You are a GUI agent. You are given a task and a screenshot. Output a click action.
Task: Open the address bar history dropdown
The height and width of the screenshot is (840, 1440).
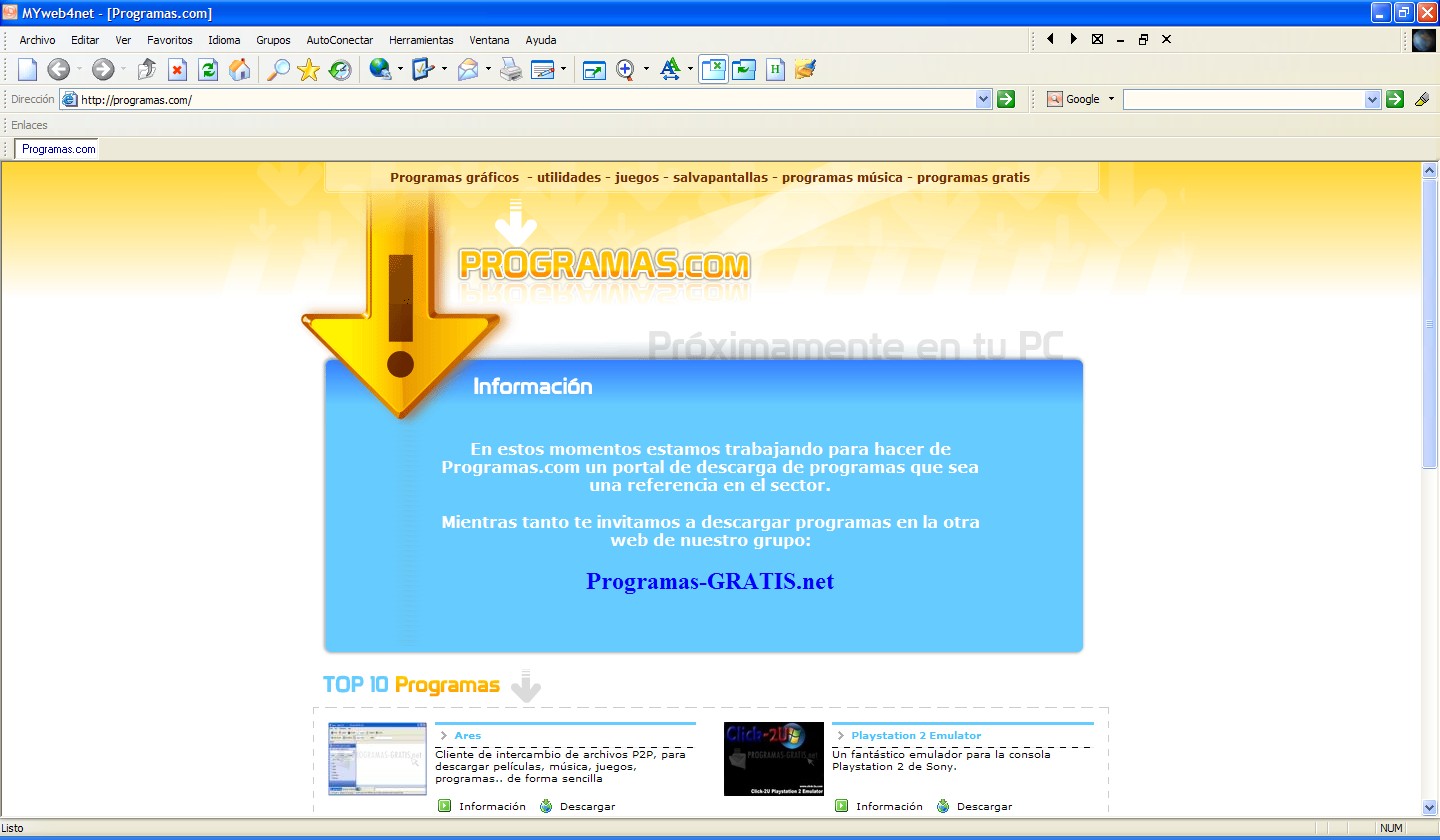pyautogui.click(x=983, y=99)
